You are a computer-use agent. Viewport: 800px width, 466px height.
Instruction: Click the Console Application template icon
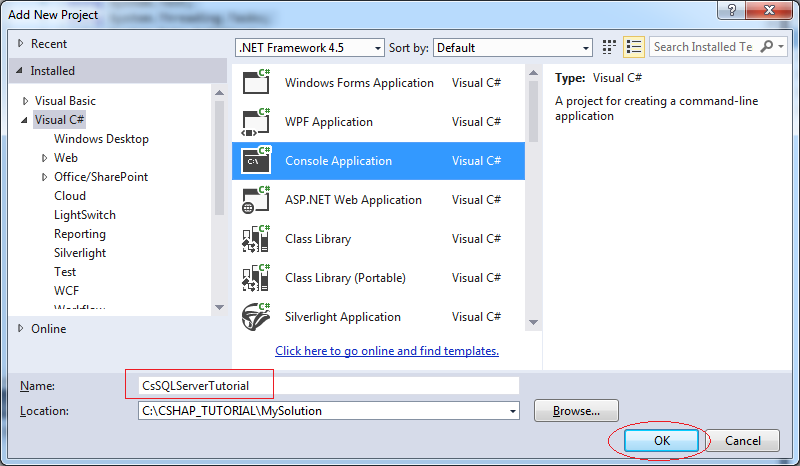(x=256, y=160)
